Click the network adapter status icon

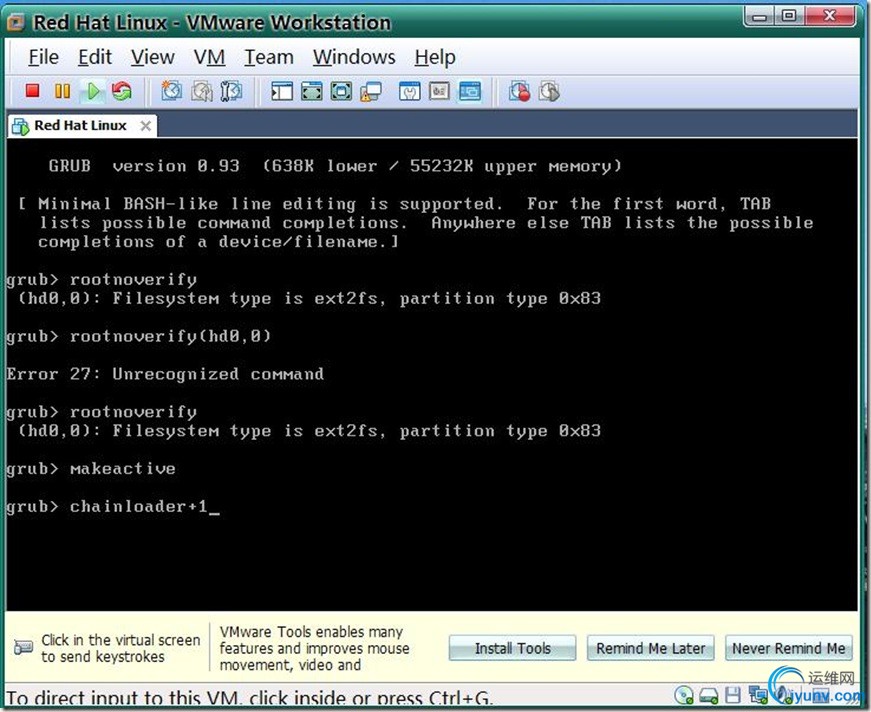pos(758,694)
